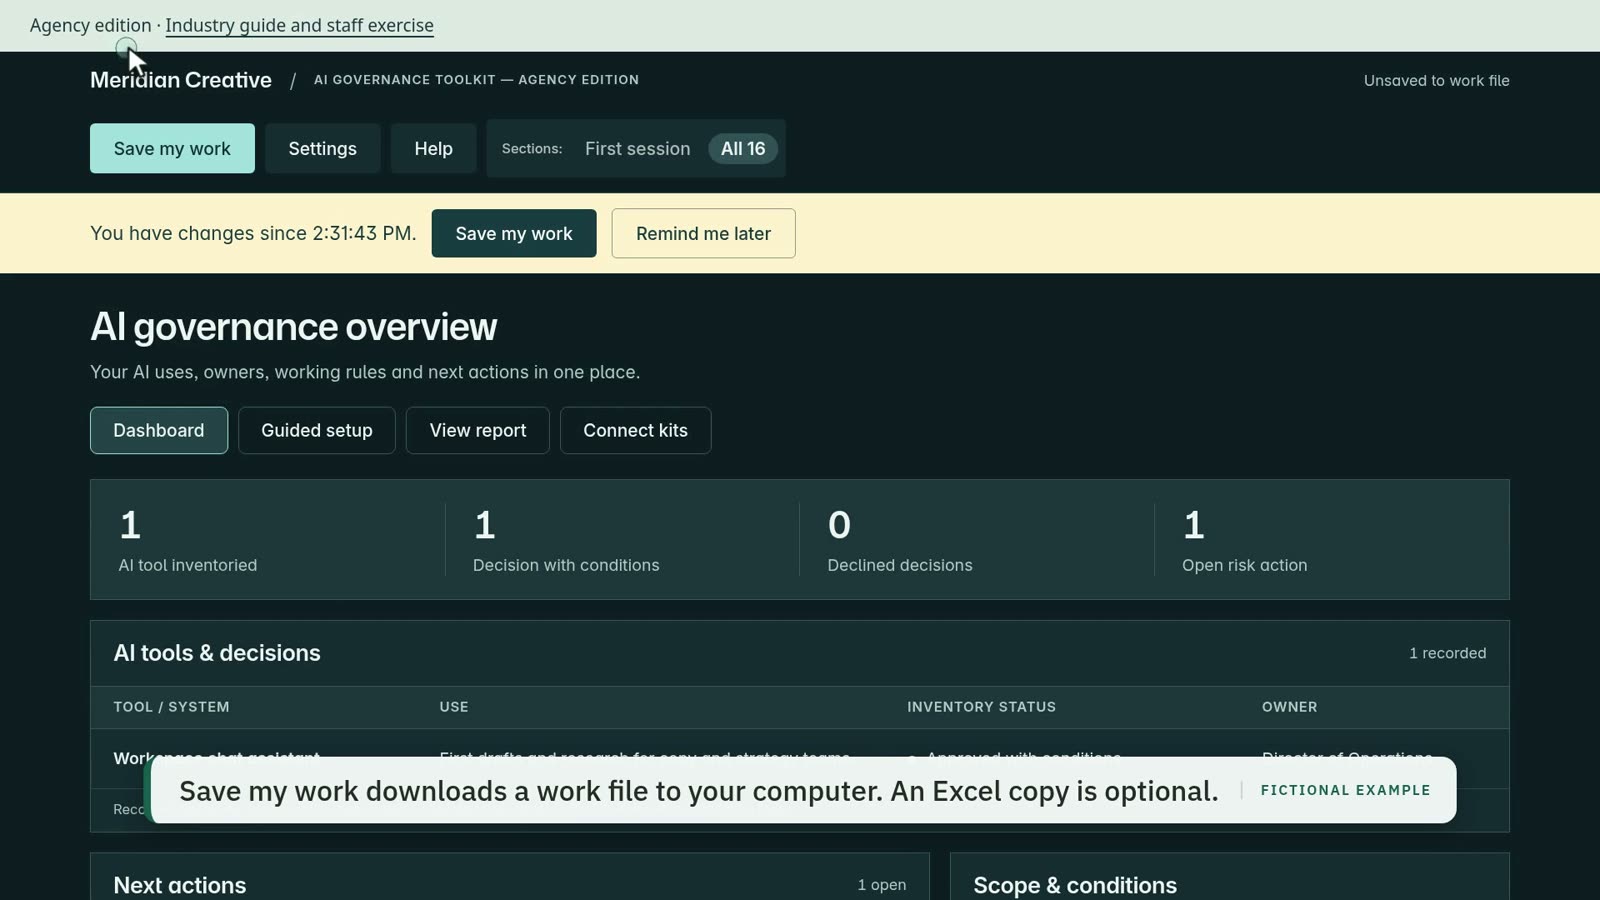Click the USE column header
The image size is (1600, 900).
(x=454, y=707)
